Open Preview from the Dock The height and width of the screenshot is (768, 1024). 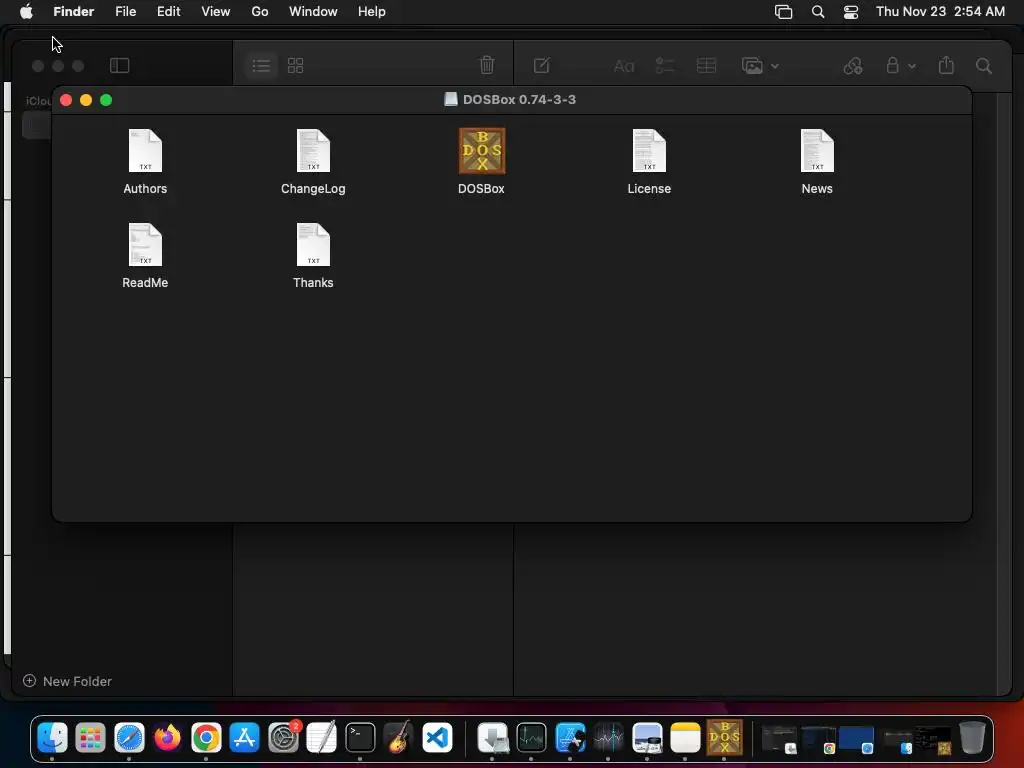(x=647, y=738)
